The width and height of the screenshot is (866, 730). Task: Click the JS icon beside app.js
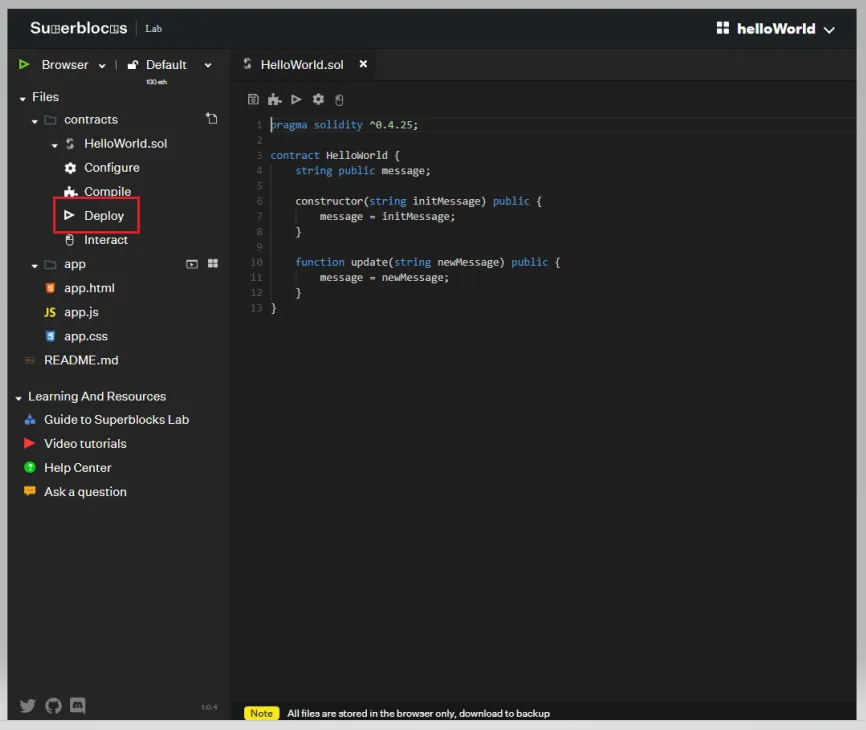point(50,313)
